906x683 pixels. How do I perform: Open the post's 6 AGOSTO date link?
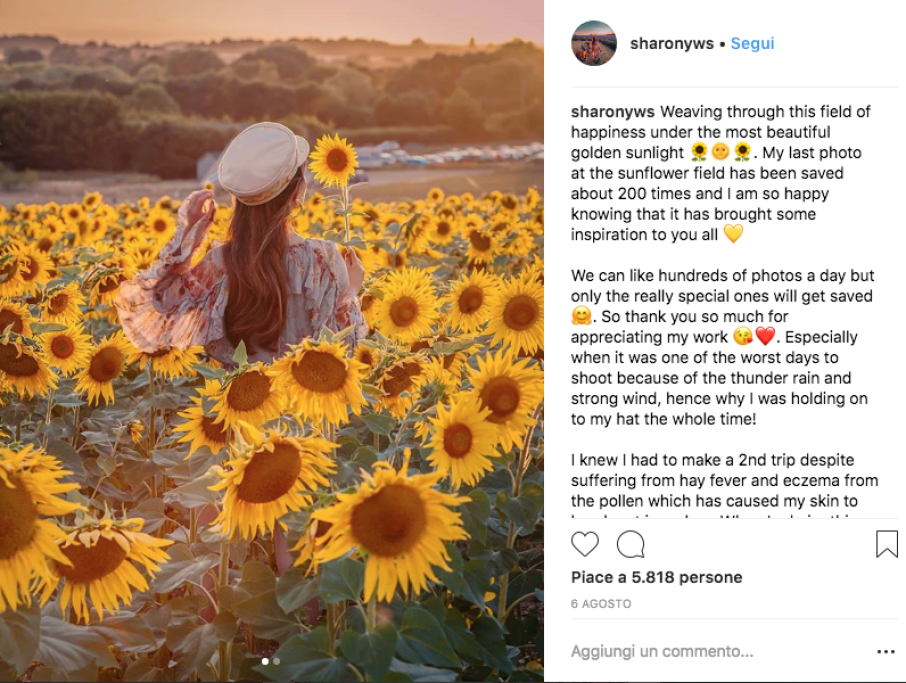pos(601,604)
